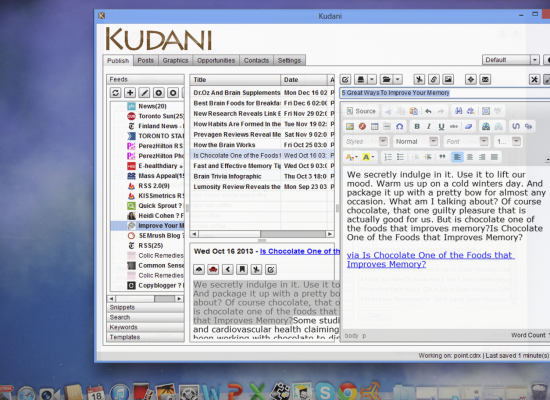The image size is (550, 400).
Task: Refresh feeds with the reload icon
Action: [115, 93]
